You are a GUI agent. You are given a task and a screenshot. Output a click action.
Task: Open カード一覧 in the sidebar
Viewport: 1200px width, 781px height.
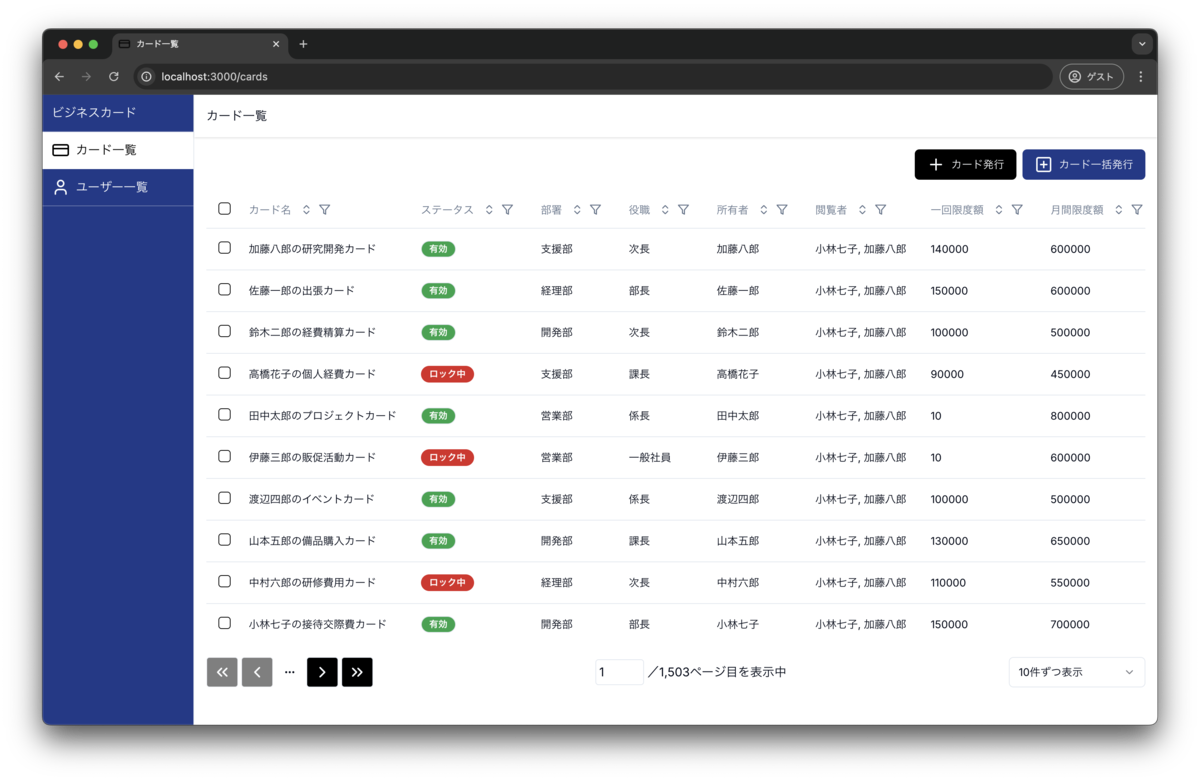(x=118, y=150)
